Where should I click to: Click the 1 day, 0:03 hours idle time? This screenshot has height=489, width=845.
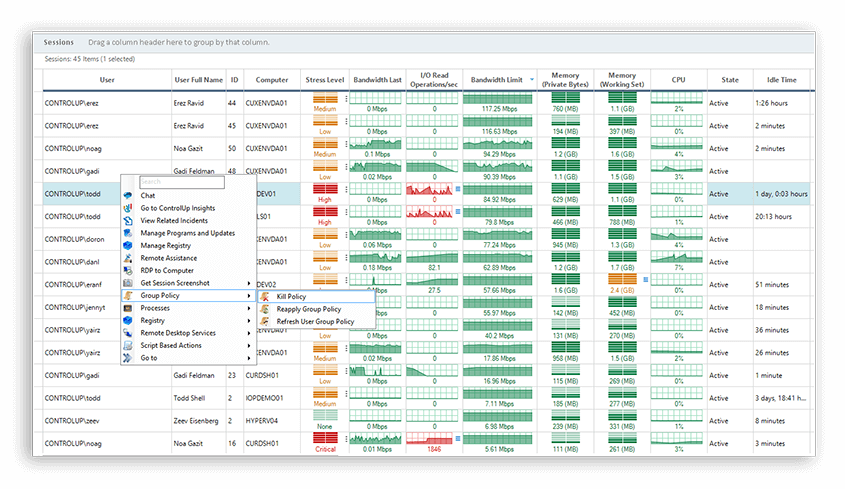pyautogui.click(x=781, y=194)
